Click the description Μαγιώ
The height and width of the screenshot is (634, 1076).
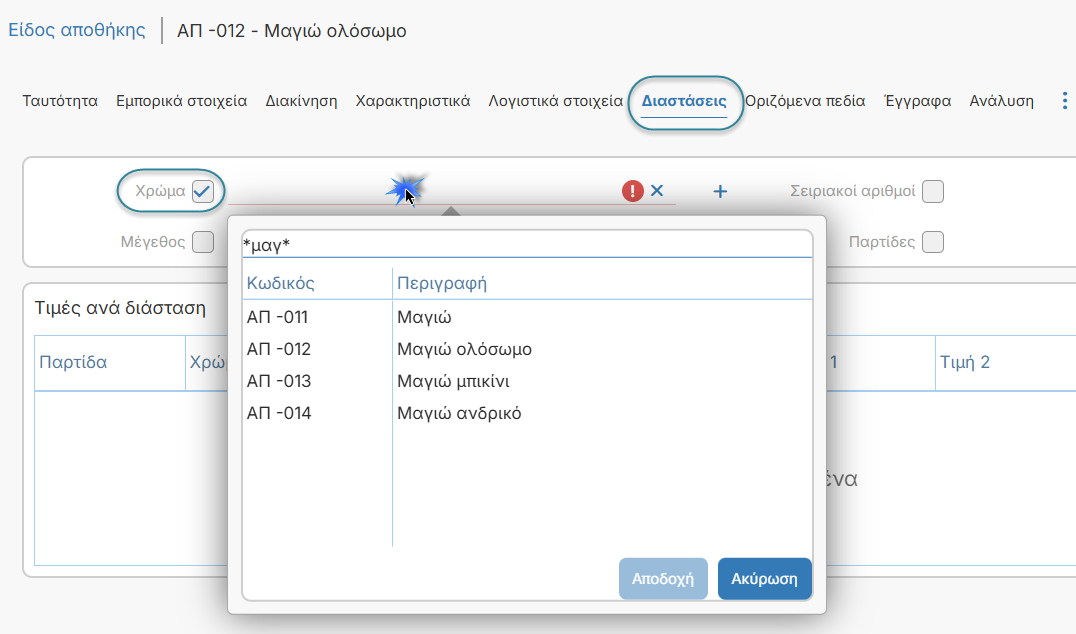click(x=424, y=317)
